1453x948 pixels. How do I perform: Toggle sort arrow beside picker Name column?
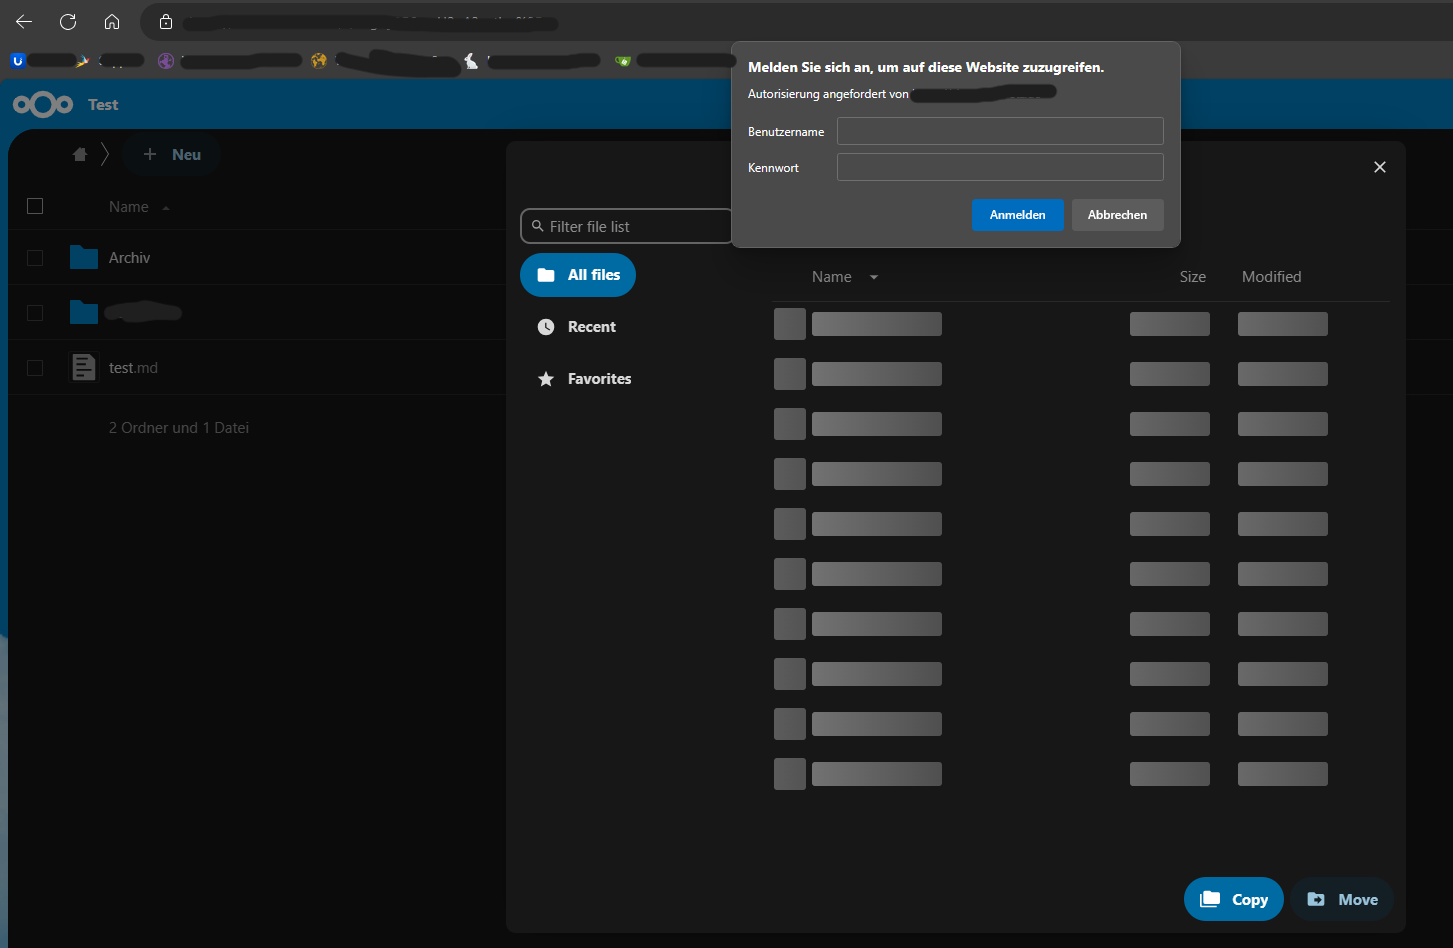click(874, 277)
